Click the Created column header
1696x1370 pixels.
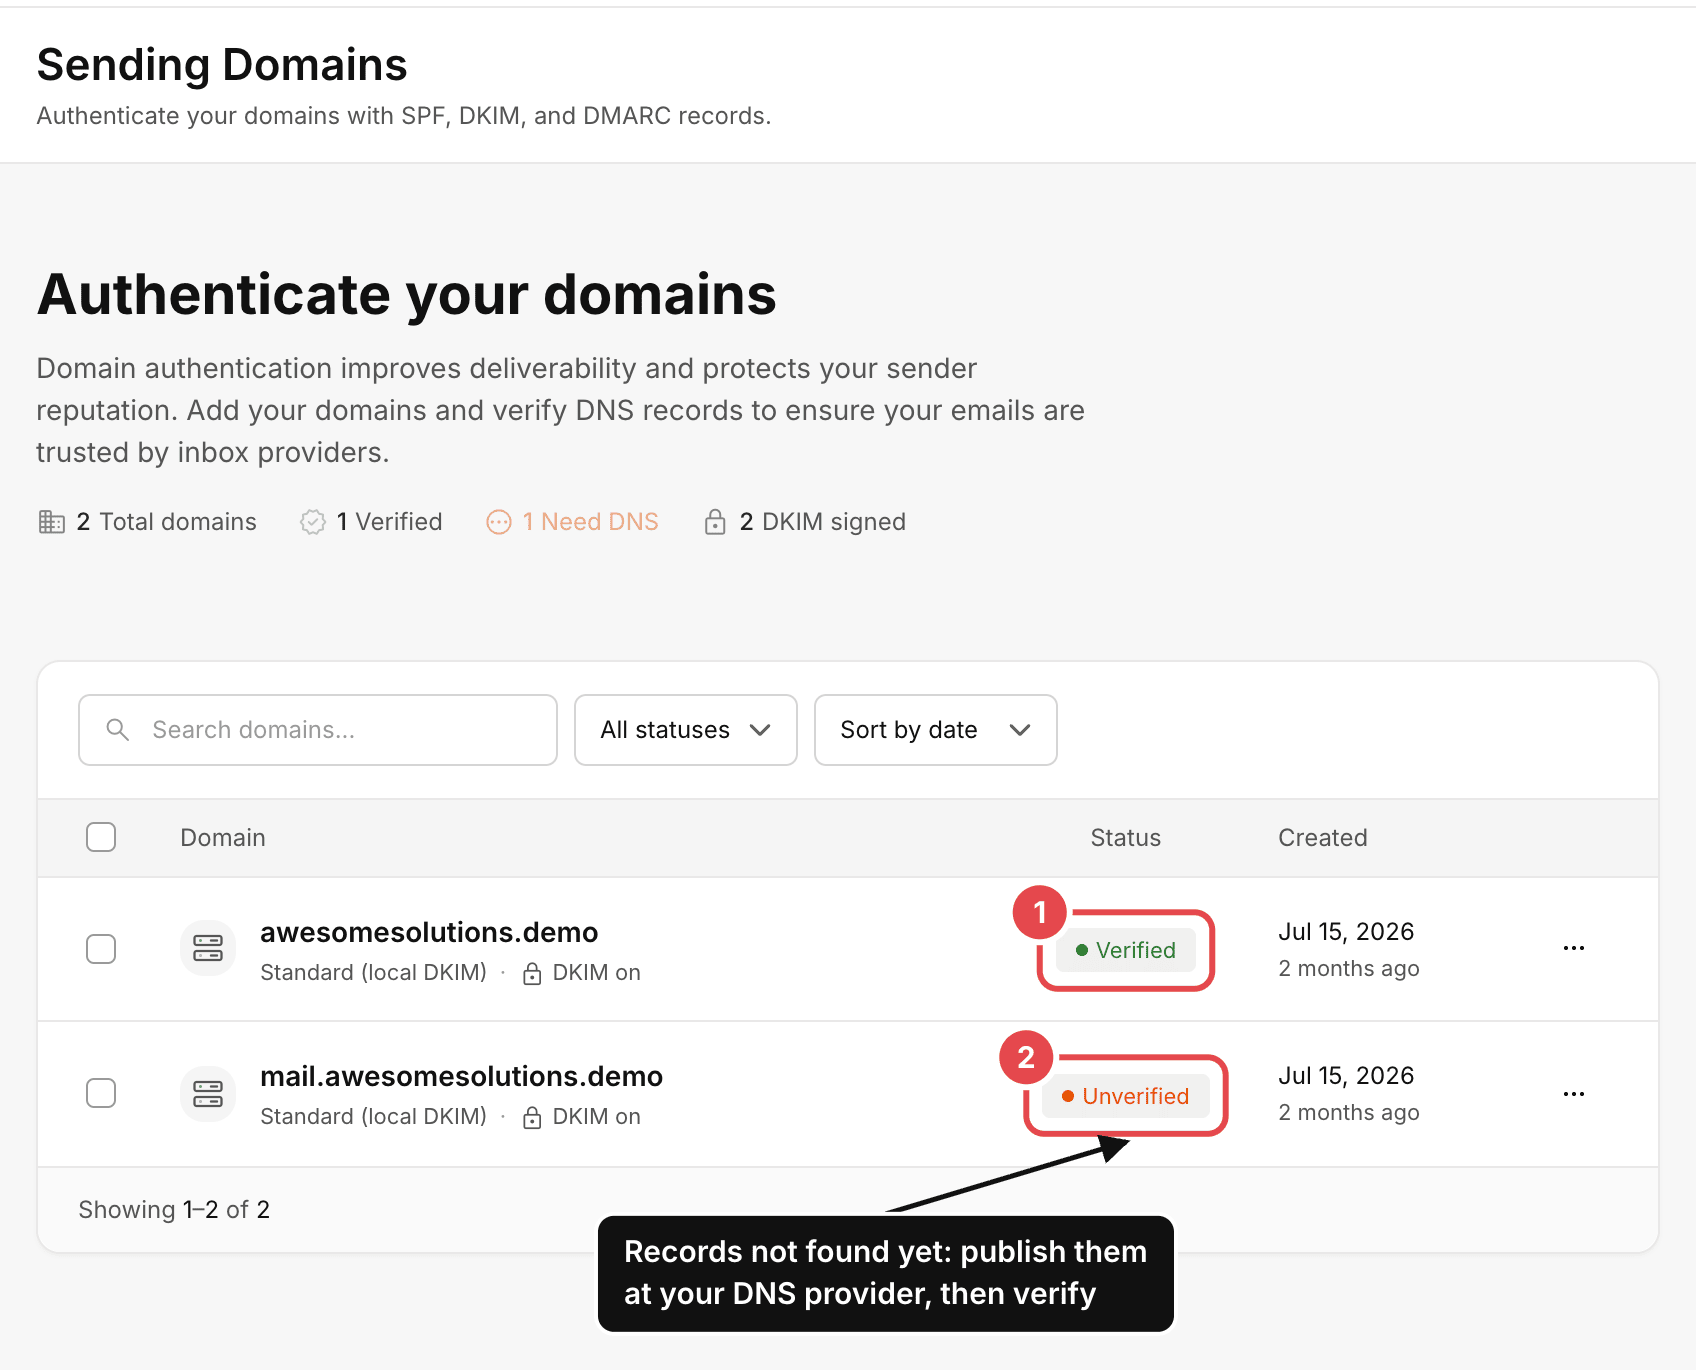[x=1323, y=838]
